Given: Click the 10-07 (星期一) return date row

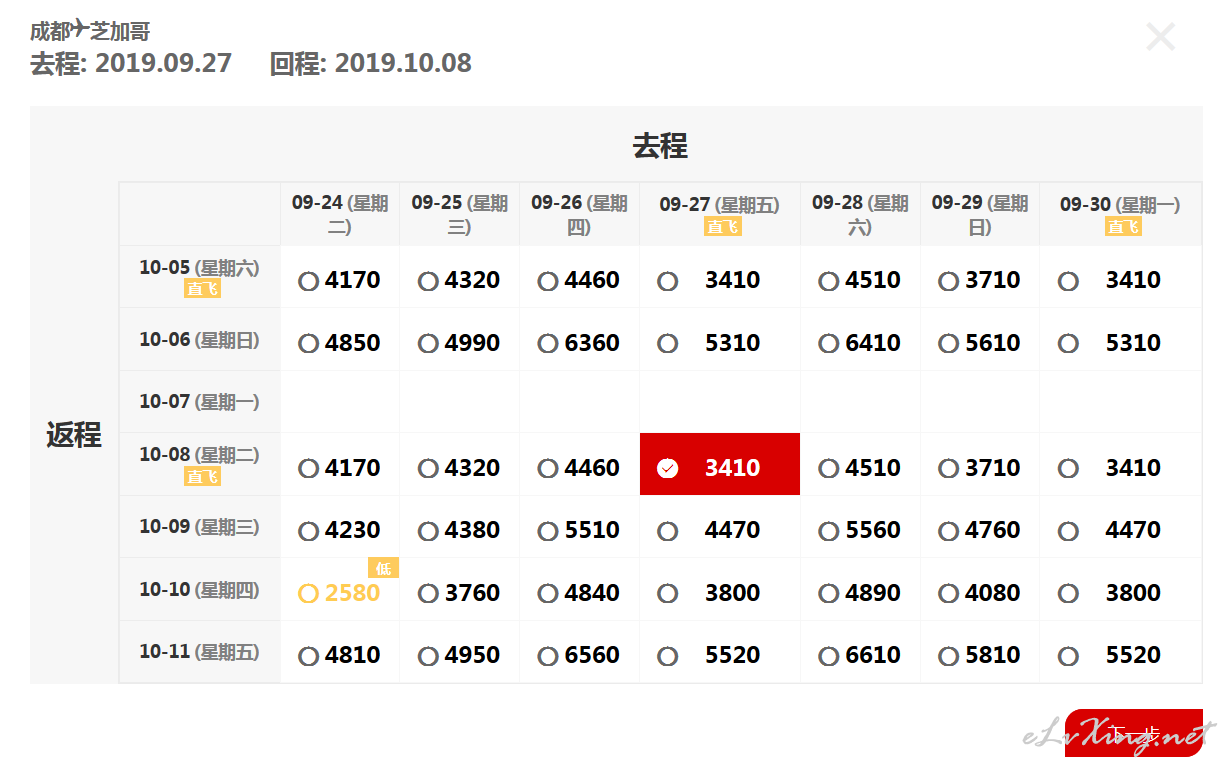Looking at the screenshot, I should coord(199,402).
